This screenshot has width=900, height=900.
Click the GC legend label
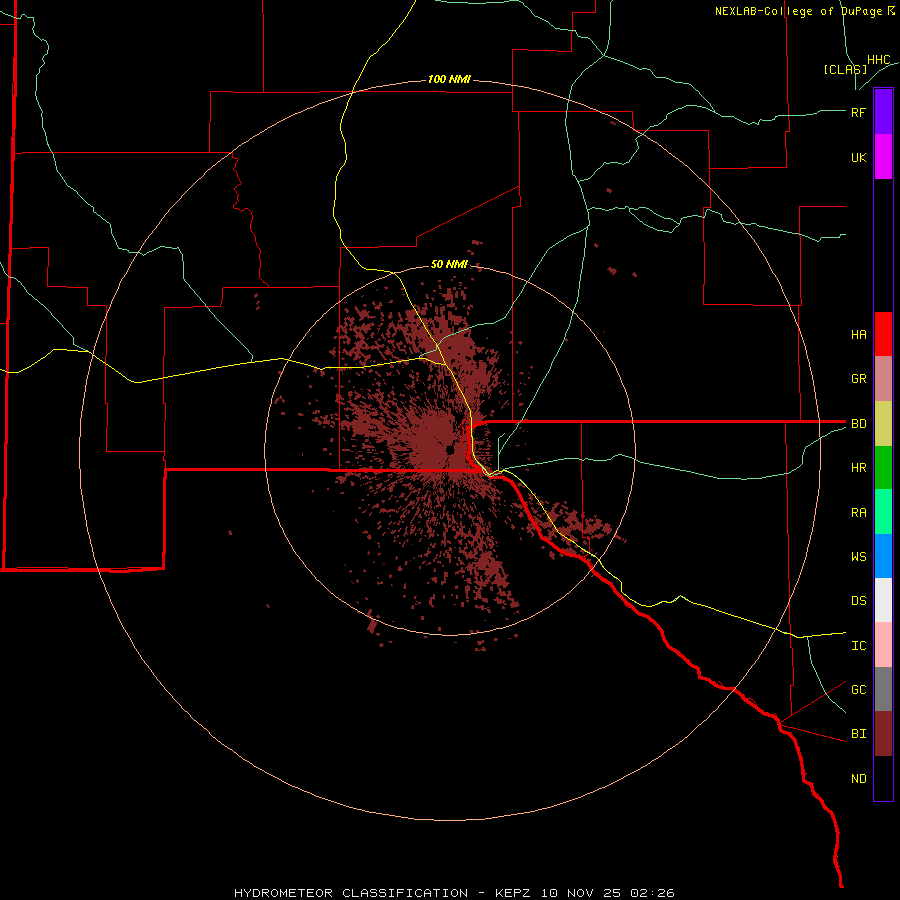[x=858, y=690]
